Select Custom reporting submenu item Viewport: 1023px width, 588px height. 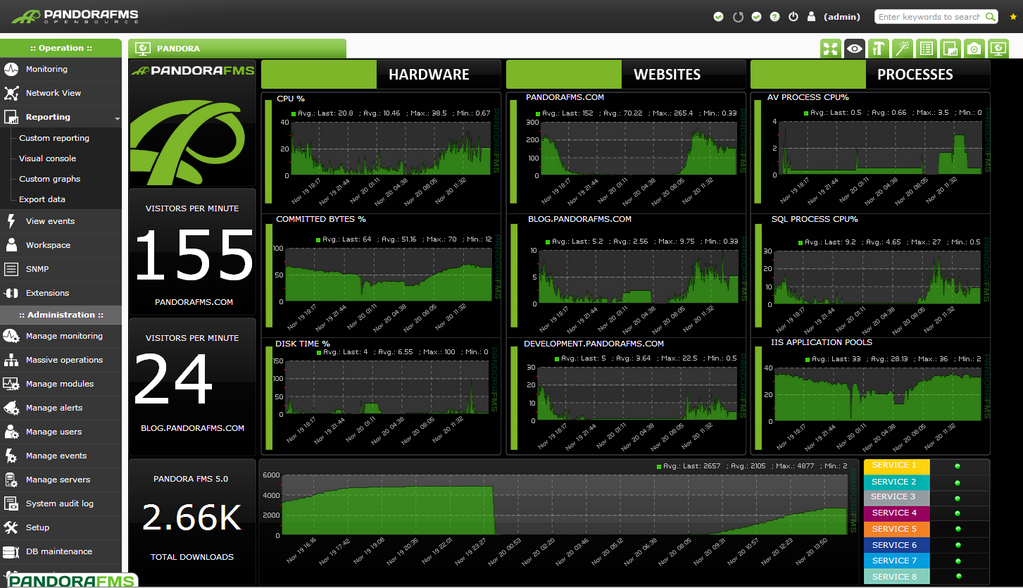click(x=54, y=138)
